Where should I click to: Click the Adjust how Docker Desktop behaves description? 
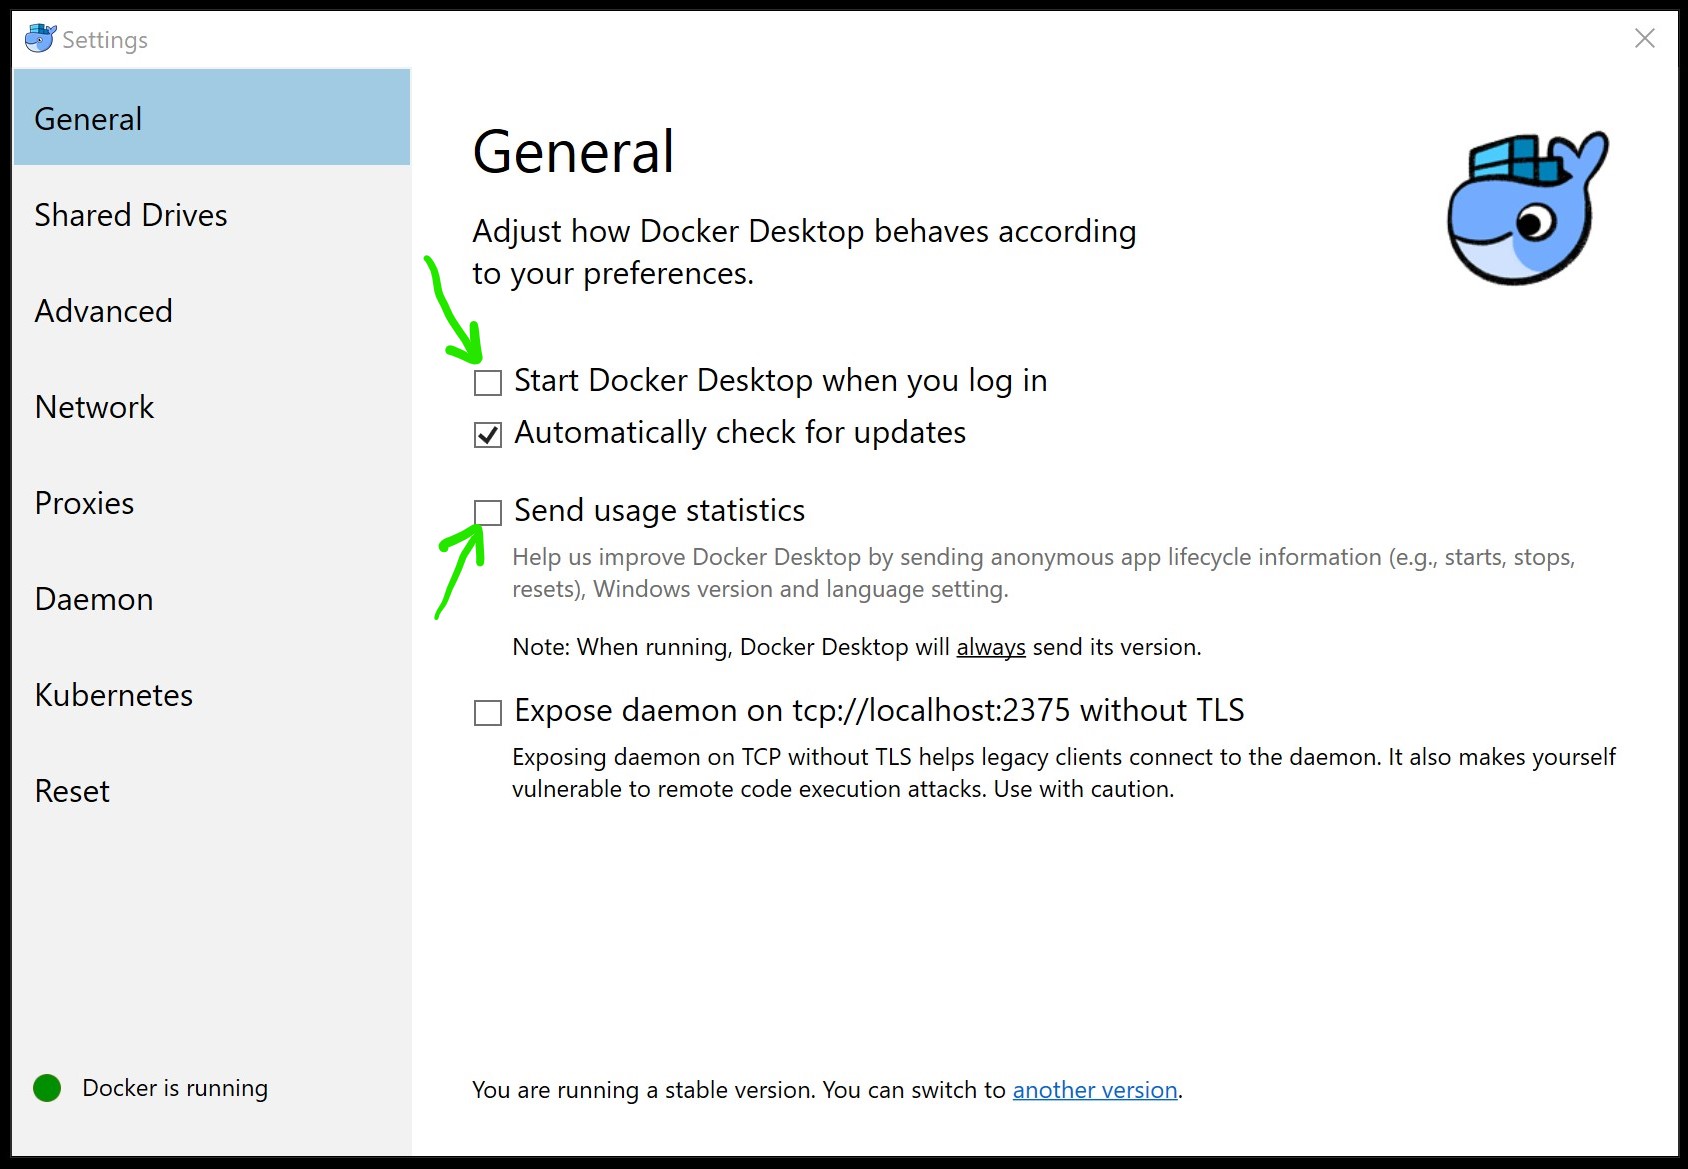(x=804, y=251)
